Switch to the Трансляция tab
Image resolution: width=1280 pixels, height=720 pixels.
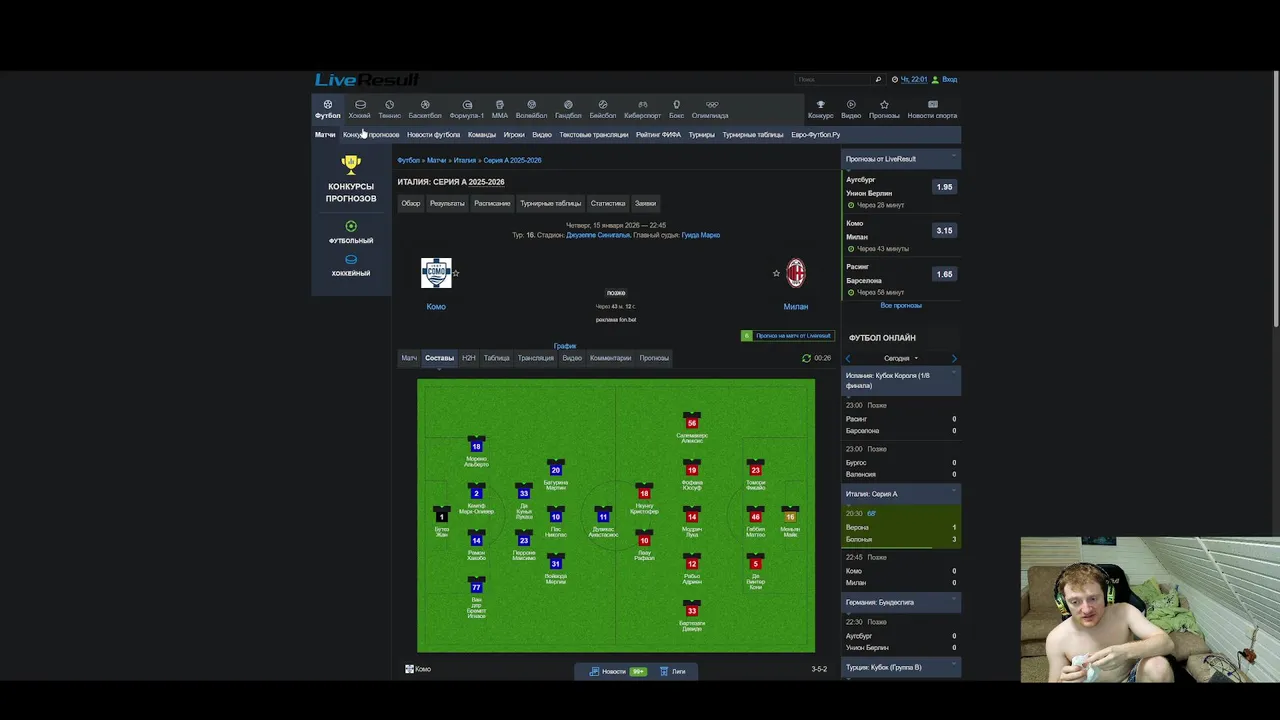click(536, 358)
